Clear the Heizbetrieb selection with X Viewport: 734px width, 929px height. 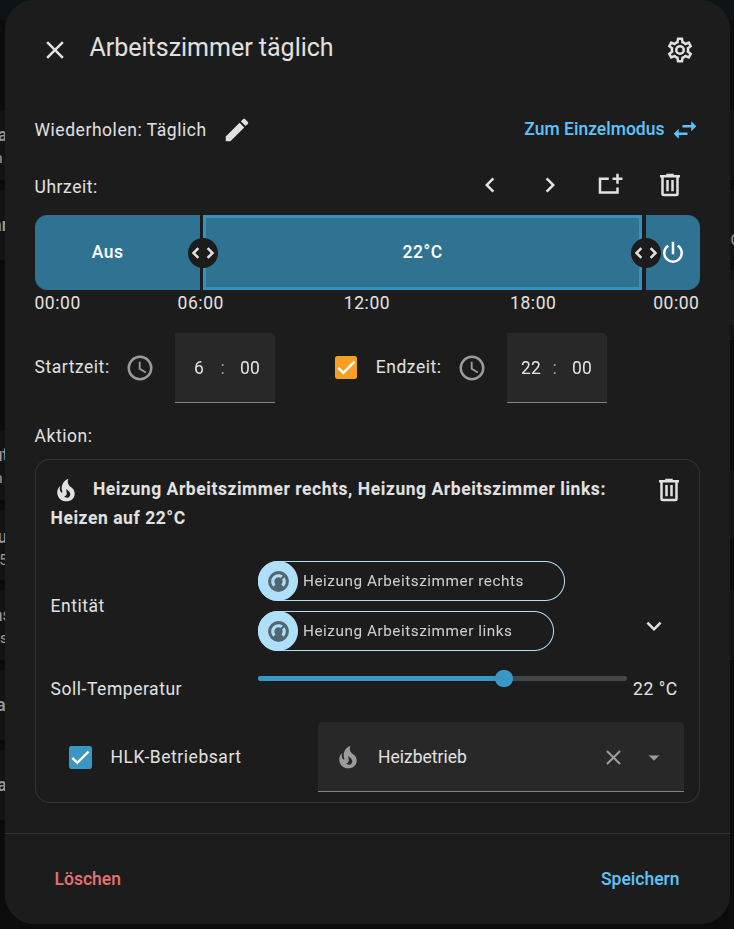pyautogui.click(x=613, y=758)
